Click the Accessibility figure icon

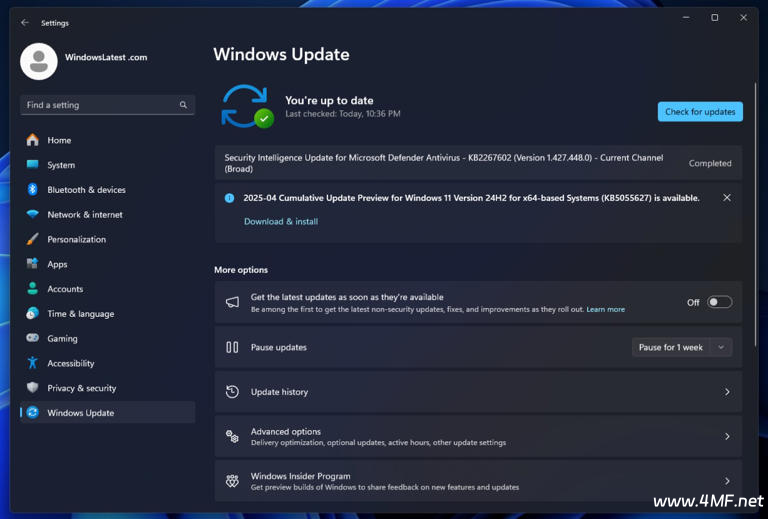tap(33, 363)
